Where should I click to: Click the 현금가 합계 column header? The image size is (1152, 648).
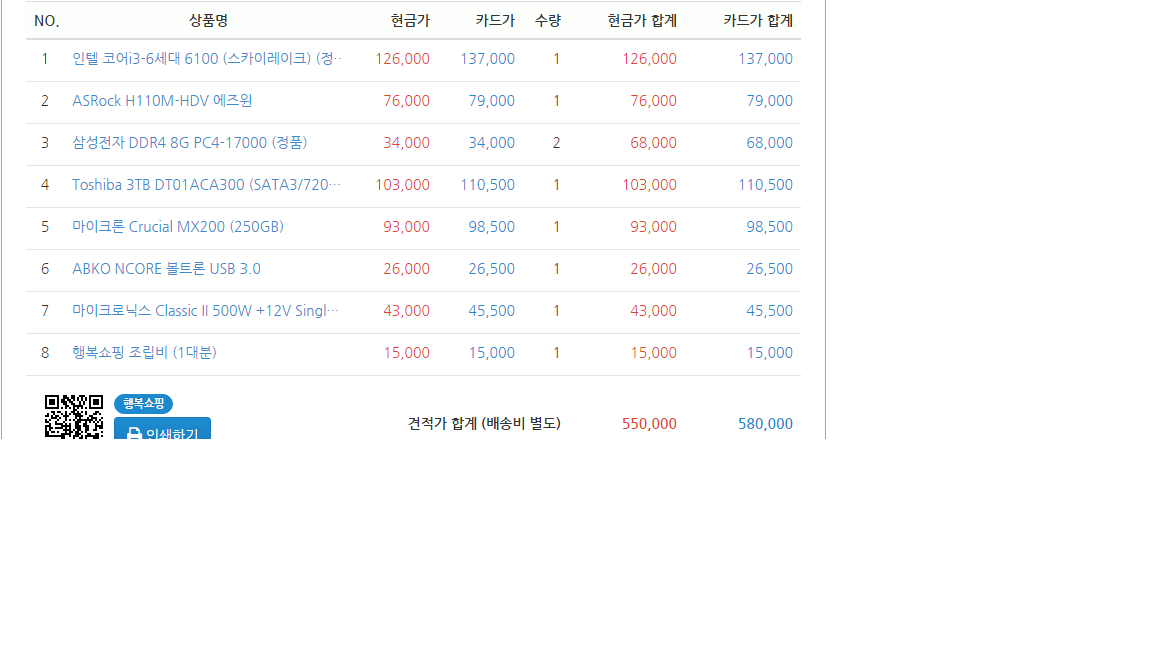tap(641, 21)
